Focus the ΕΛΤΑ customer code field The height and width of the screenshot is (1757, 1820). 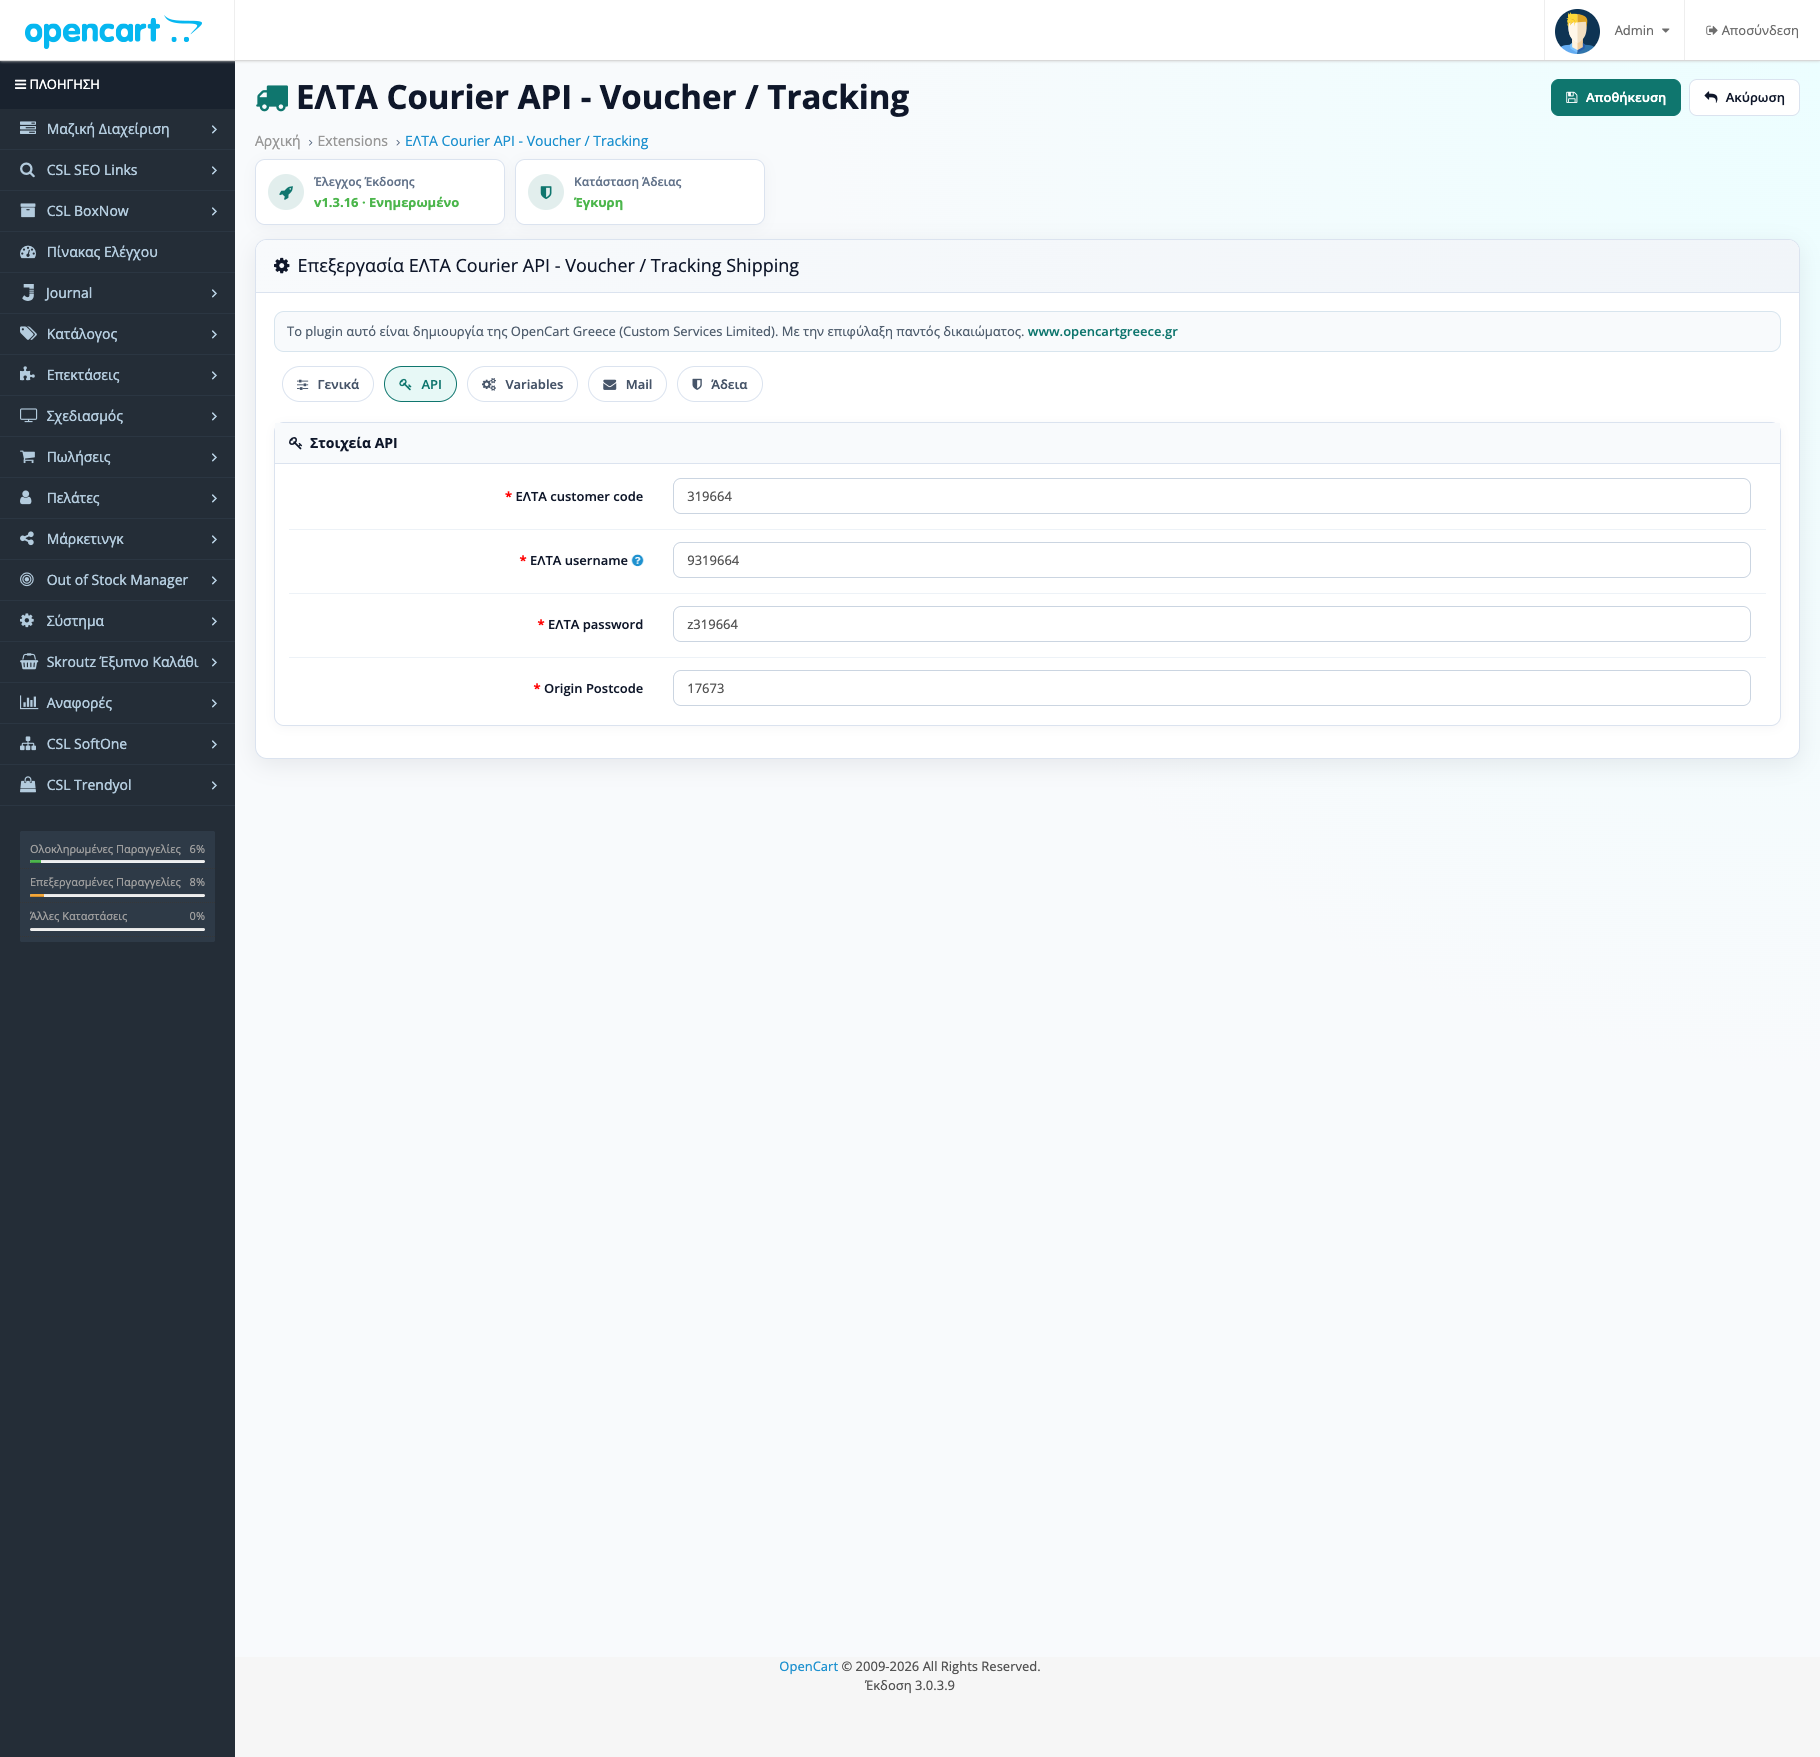(x=1211, y=497)
